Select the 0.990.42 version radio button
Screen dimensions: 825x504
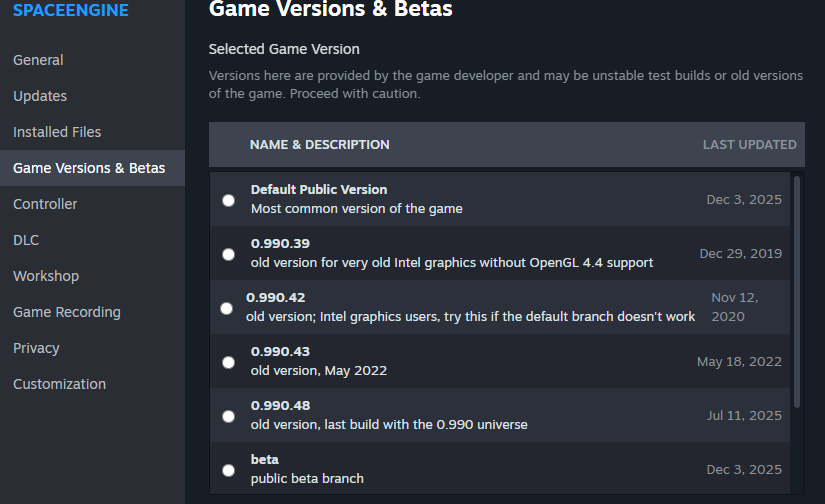(226, 308)
